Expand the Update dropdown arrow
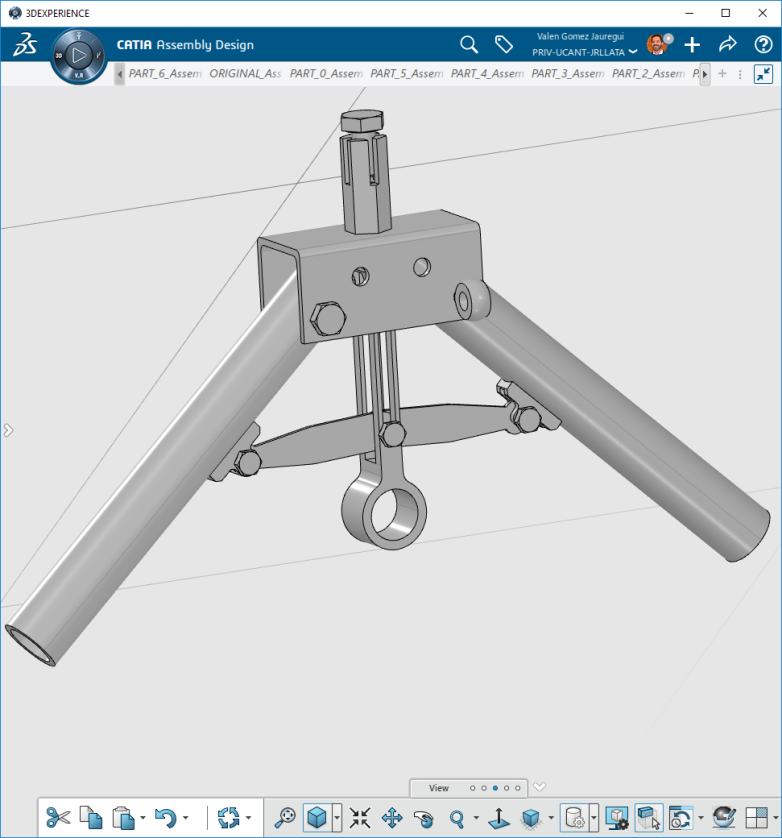 coord(249,818)
